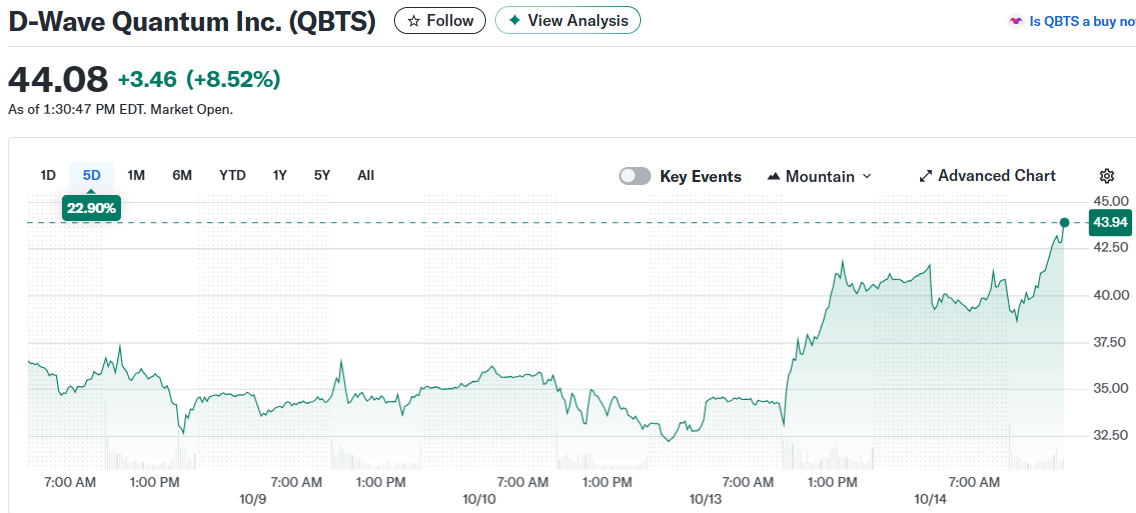Click the sparkle icon in View Analysis

point(514,21)
